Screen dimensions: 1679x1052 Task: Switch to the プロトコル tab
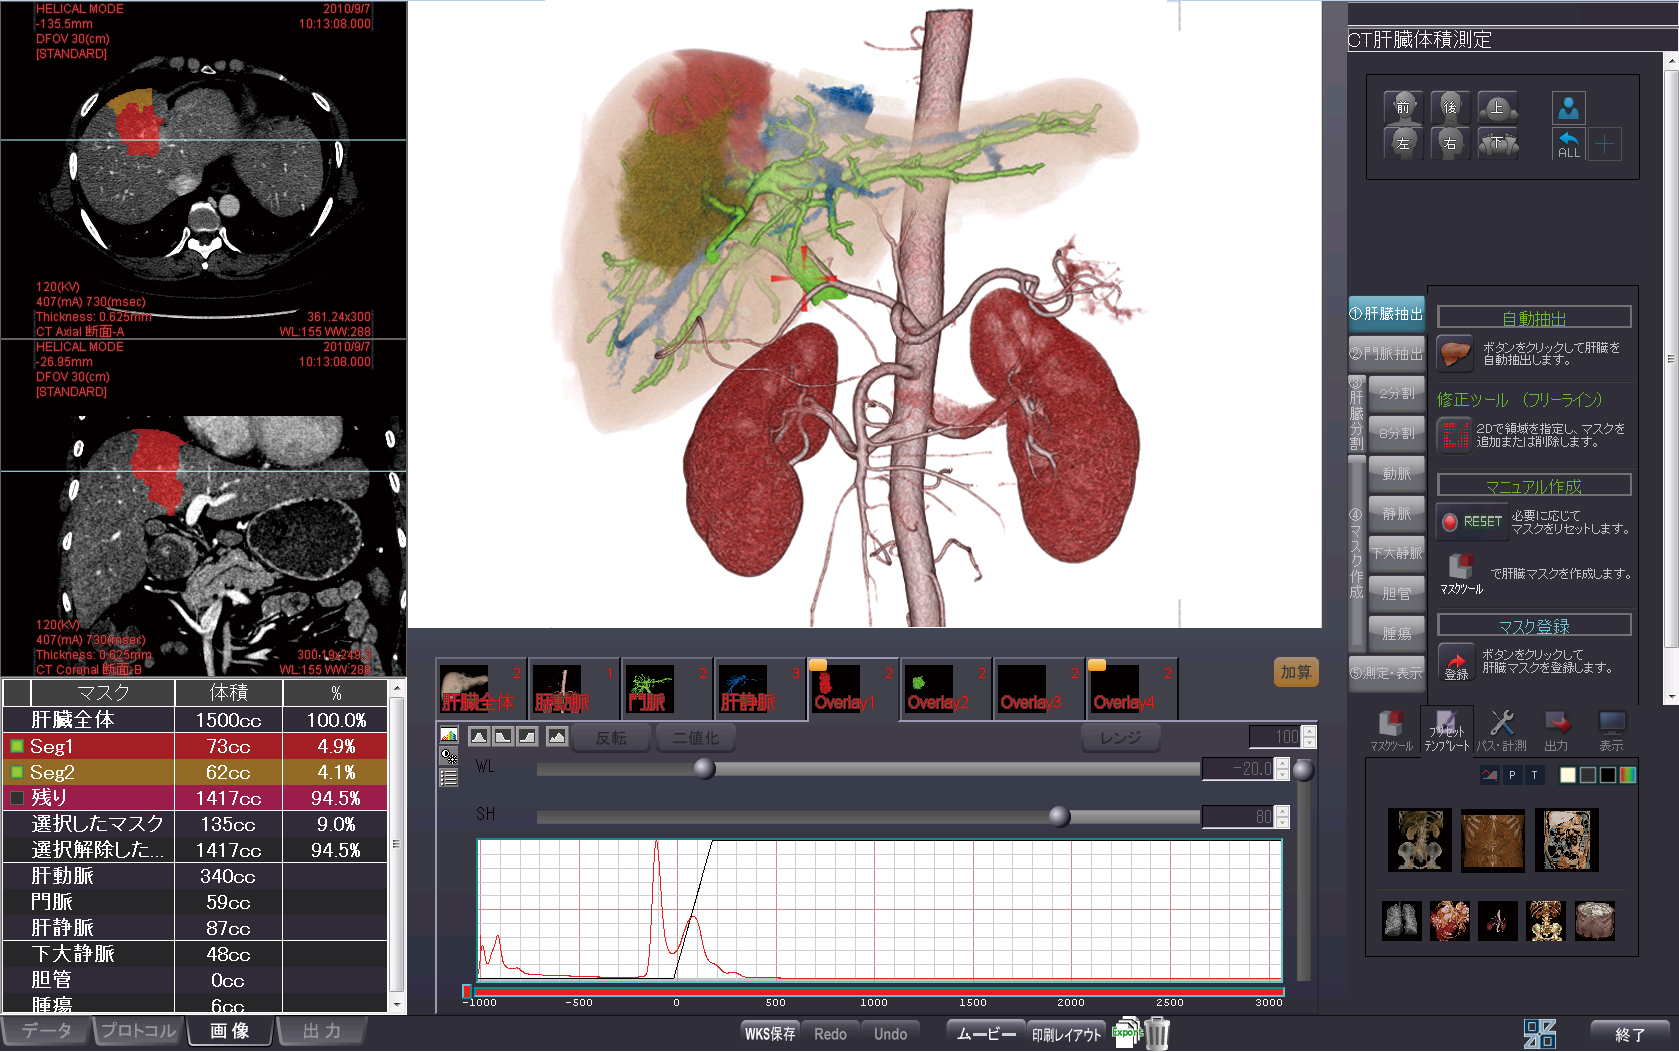[137, 1031]
